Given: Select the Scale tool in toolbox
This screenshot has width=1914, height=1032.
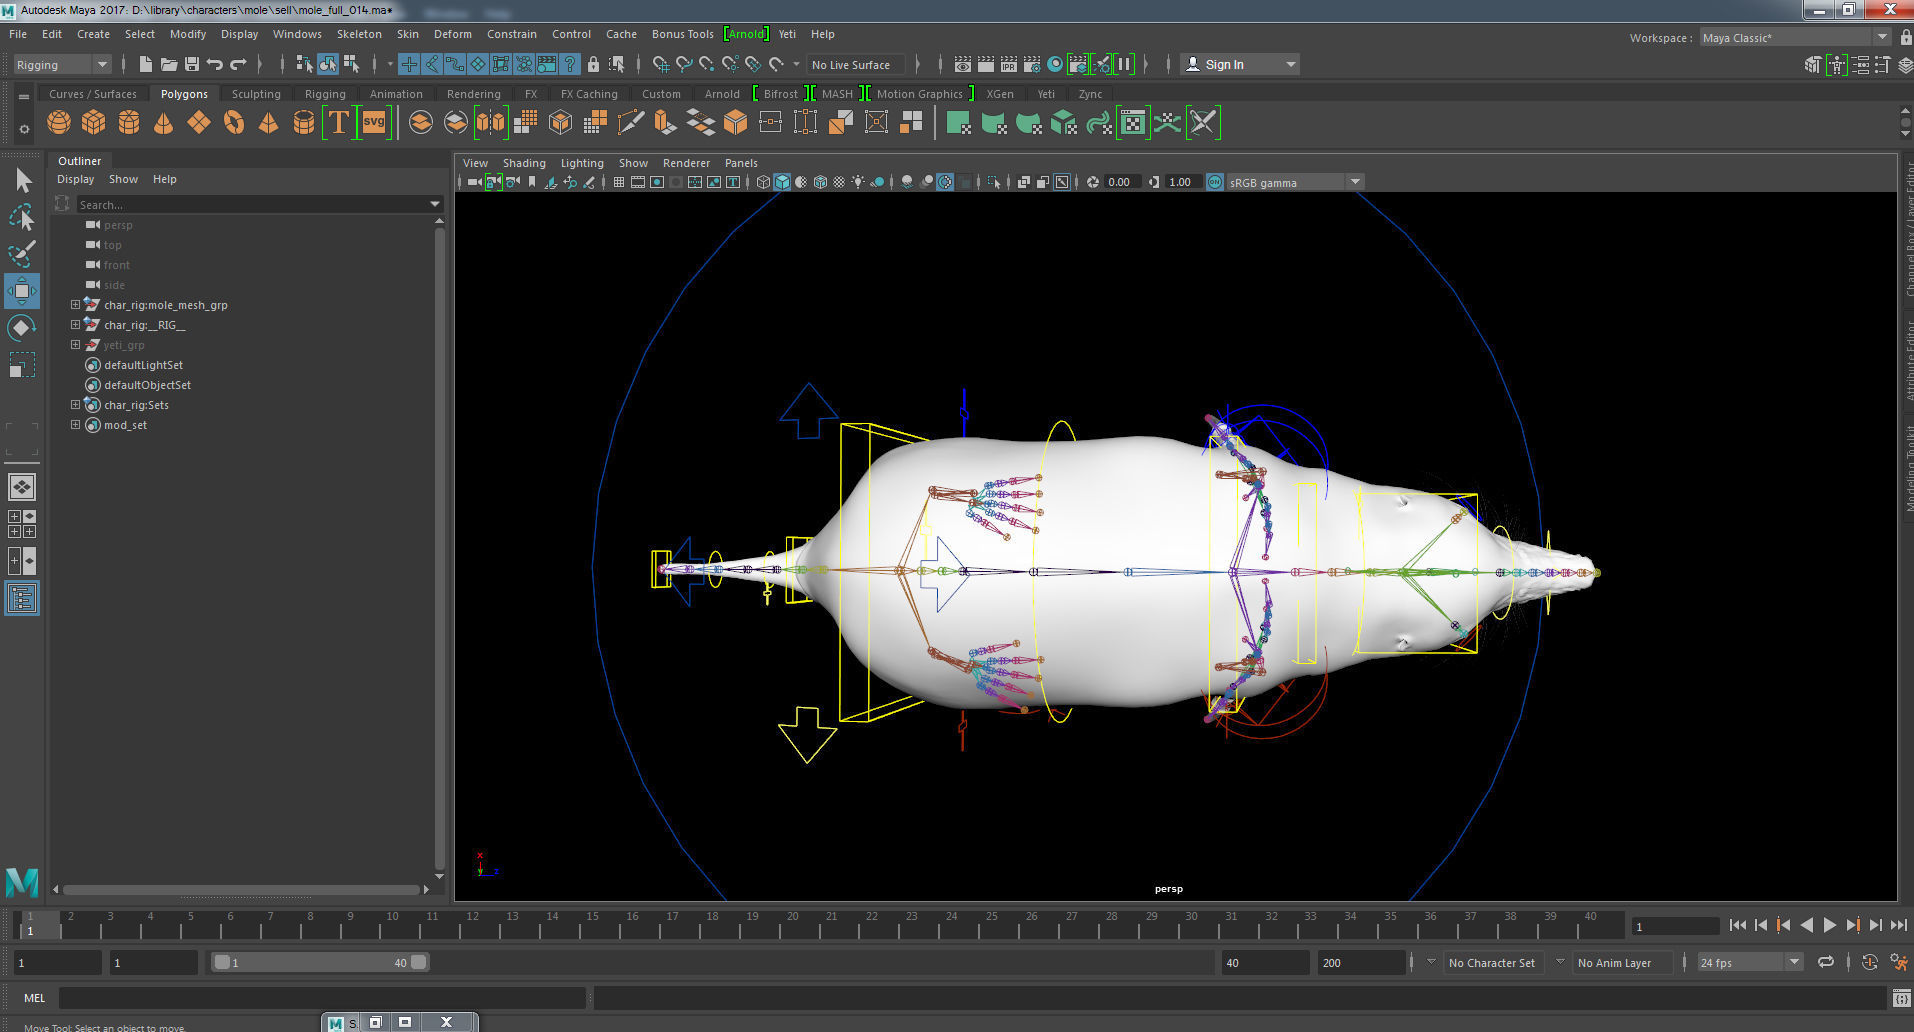Looking at the screenshot, I should point(22,365).
